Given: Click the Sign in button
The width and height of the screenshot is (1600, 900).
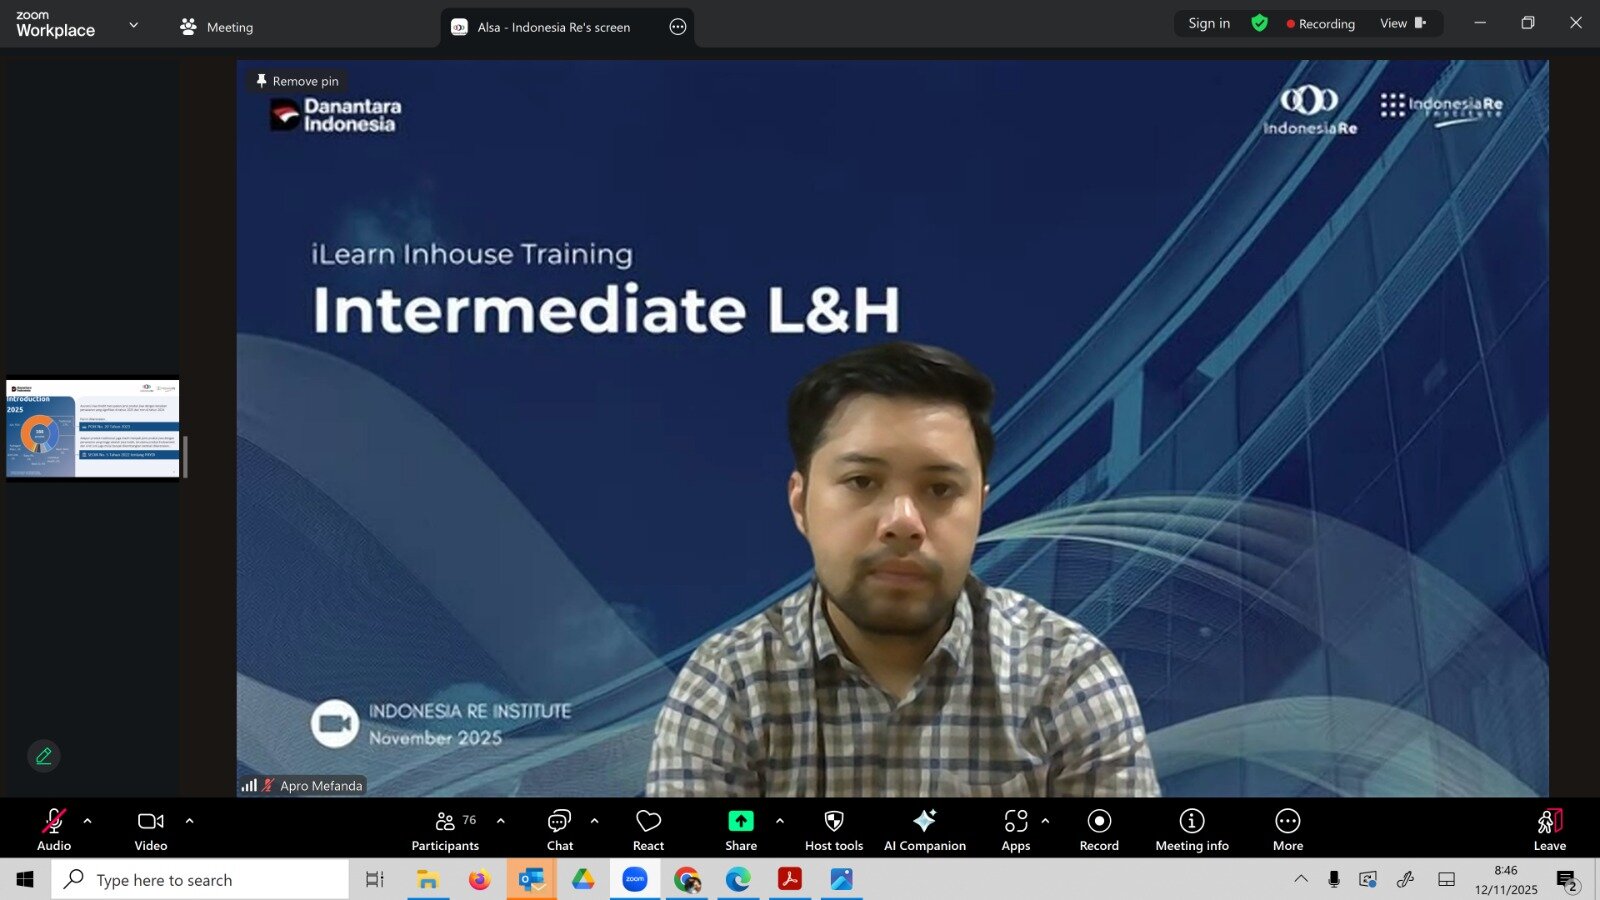Looking at the screenshot, I should [x=1208, y=23].
